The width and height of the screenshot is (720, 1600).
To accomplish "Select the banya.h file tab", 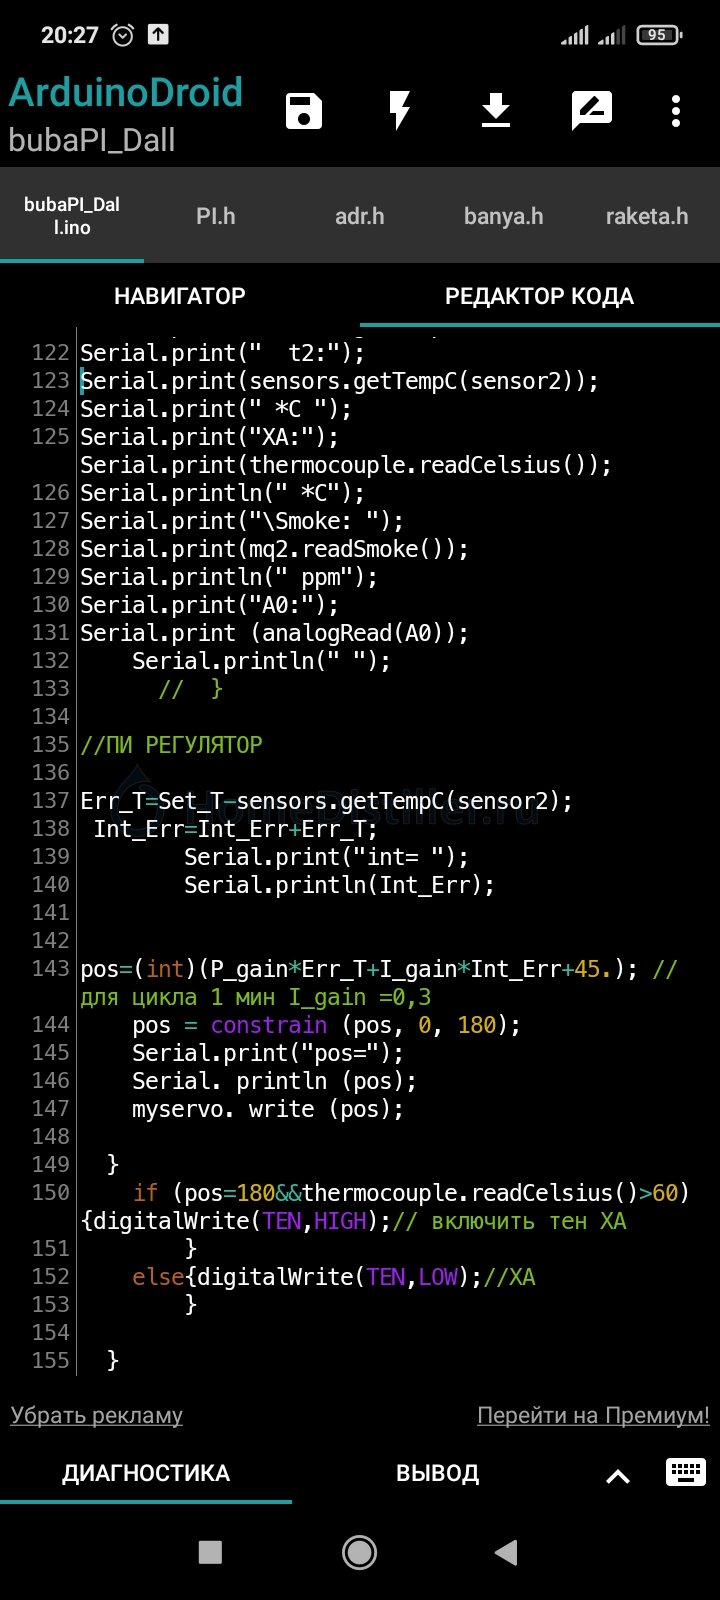I will point(504,216).
